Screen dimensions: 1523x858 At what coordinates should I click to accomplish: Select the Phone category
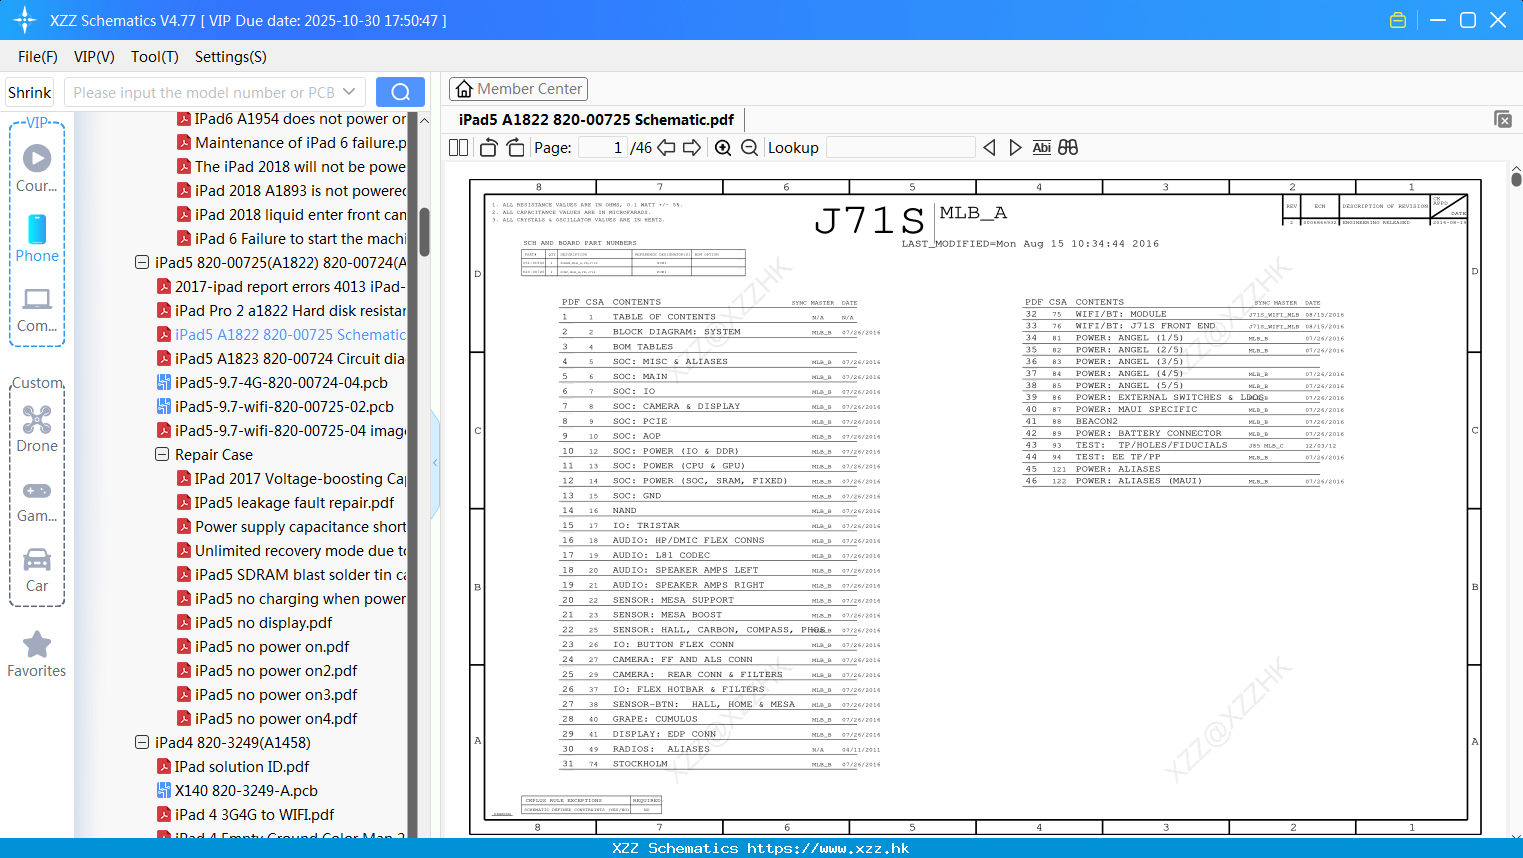(37, 238)
